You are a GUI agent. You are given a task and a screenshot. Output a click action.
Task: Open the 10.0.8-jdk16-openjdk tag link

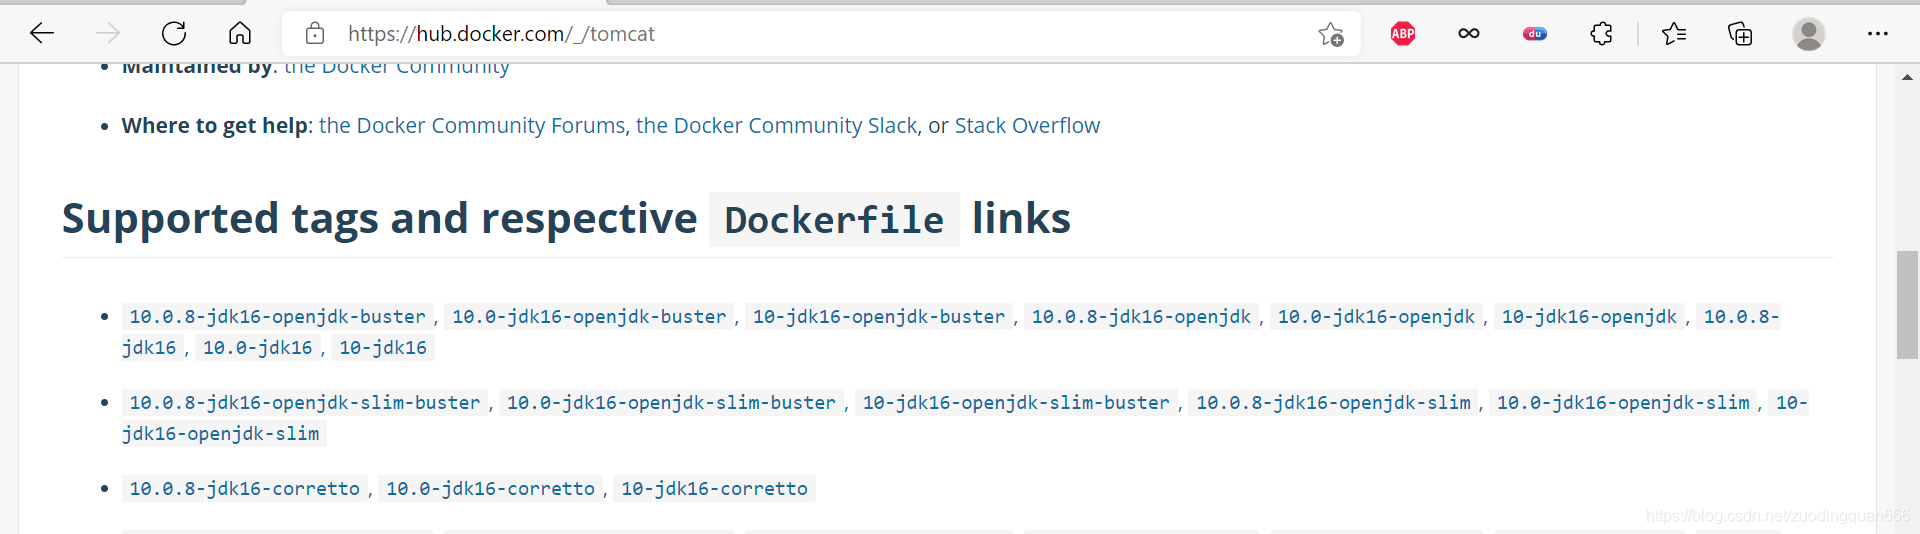pyautogui.click(x=1141, y=317)
